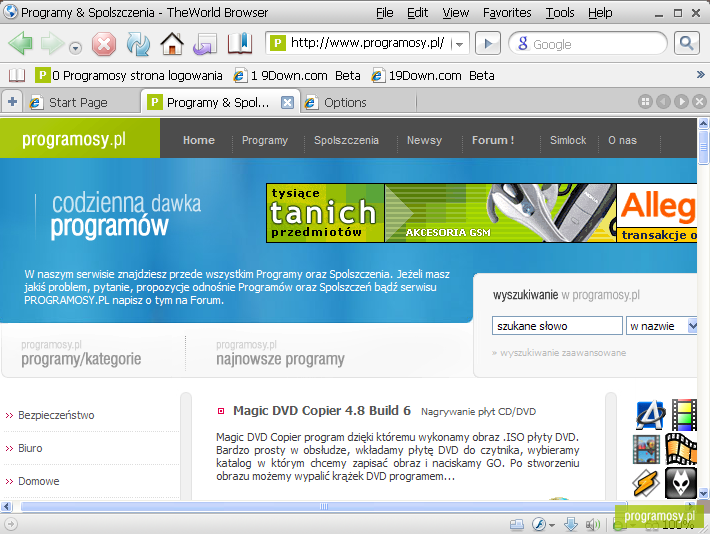Screen dimensions: 710x534
Task: Open the 1 9Down.com Beta bookmark
Action: (297, 75)
